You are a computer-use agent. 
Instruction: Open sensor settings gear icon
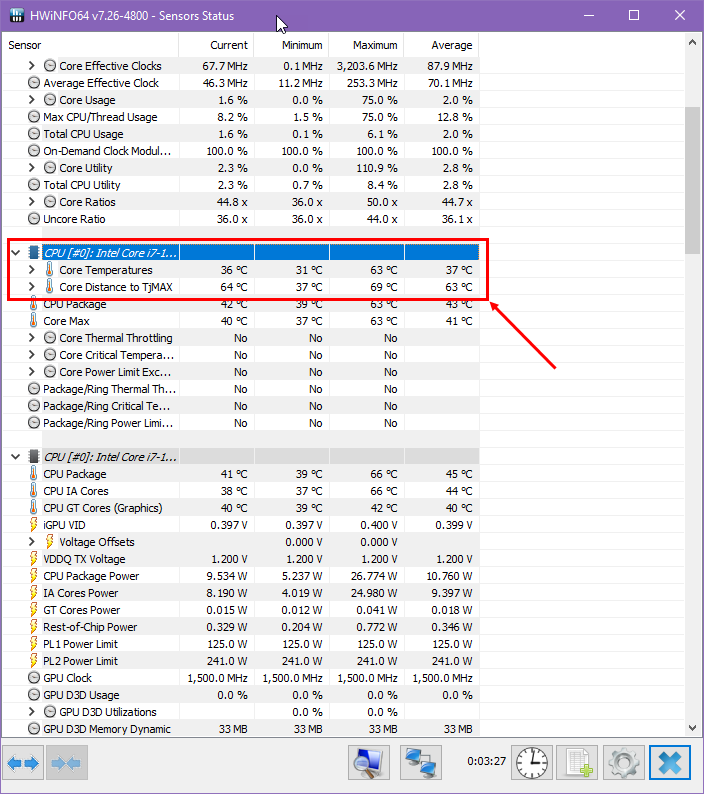coord(624,763)
